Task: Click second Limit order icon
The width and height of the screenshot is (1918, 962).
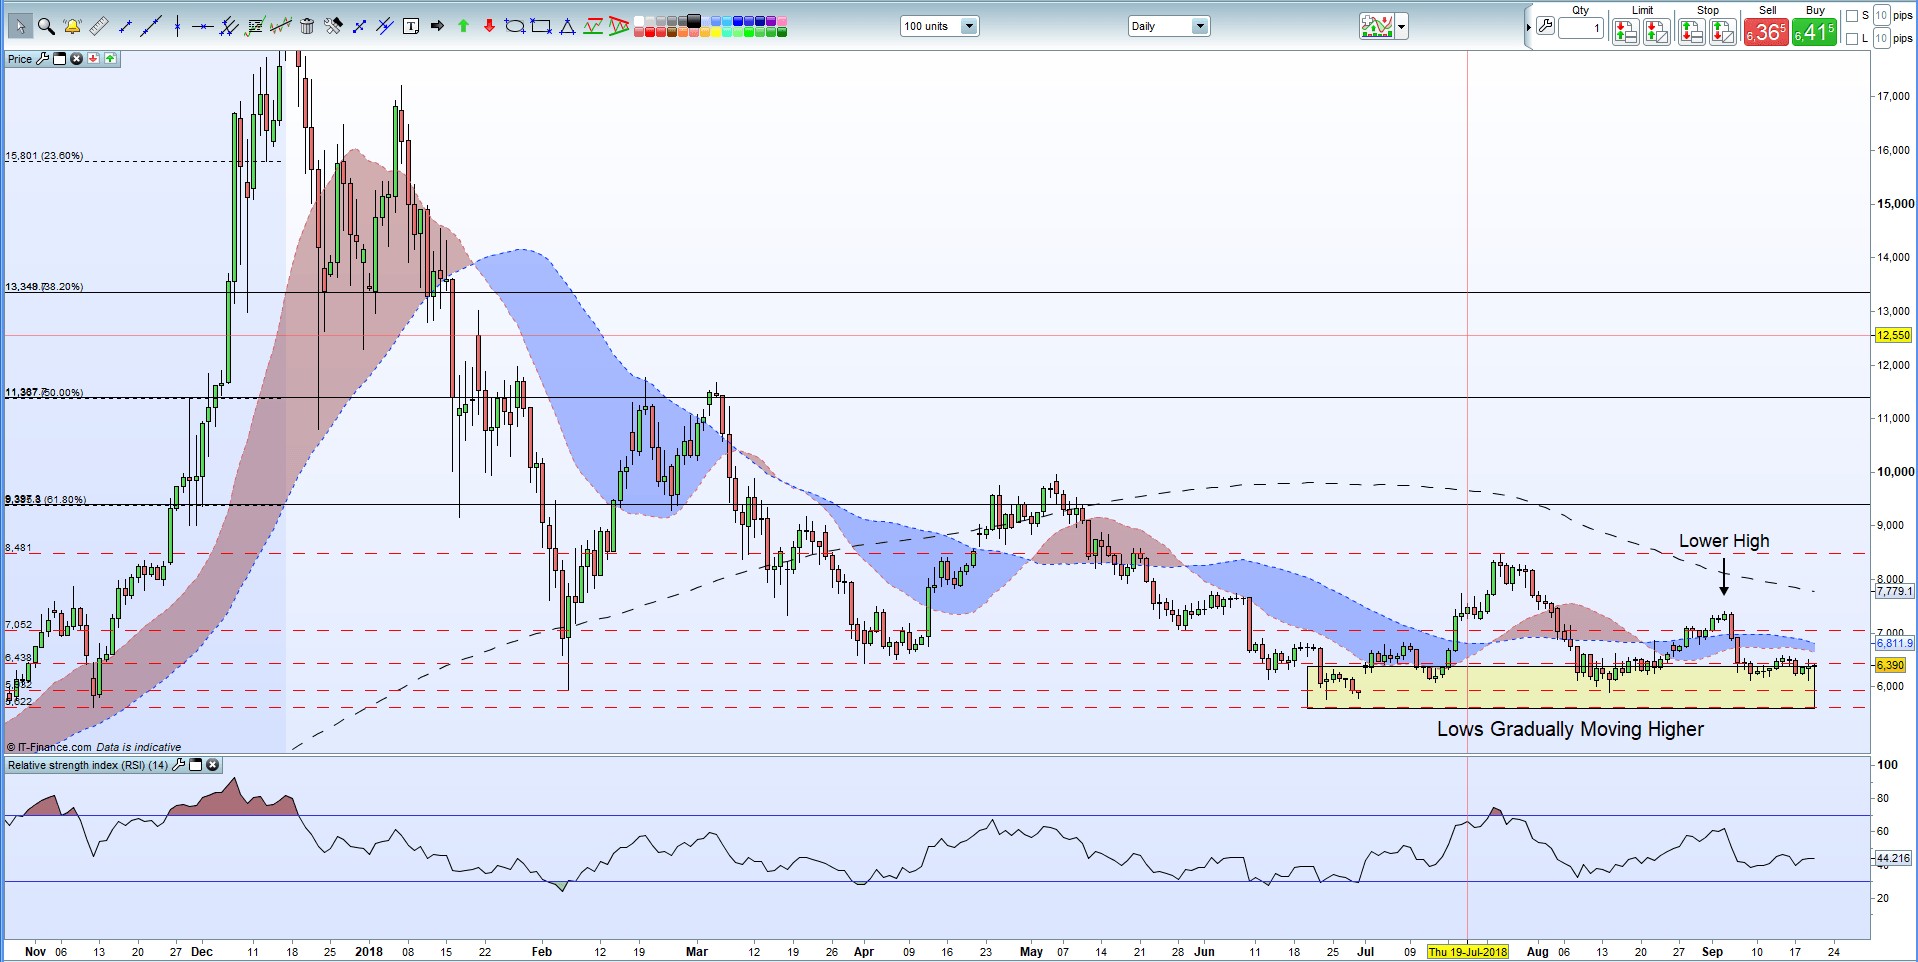Action: (1657, 32)
